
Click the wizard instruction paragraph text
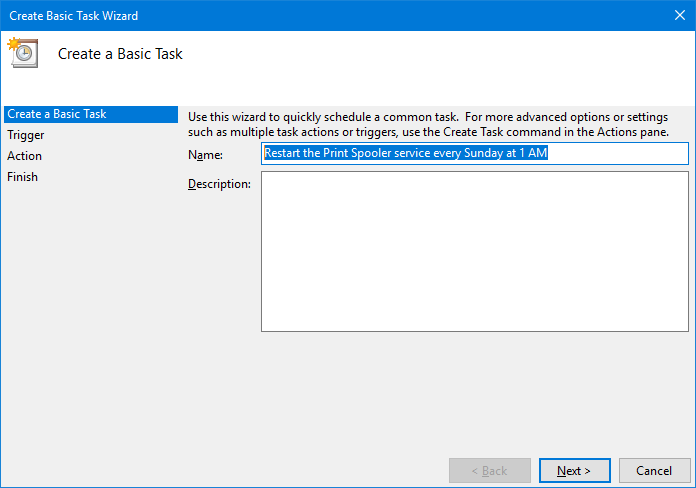tap(428, 124)
